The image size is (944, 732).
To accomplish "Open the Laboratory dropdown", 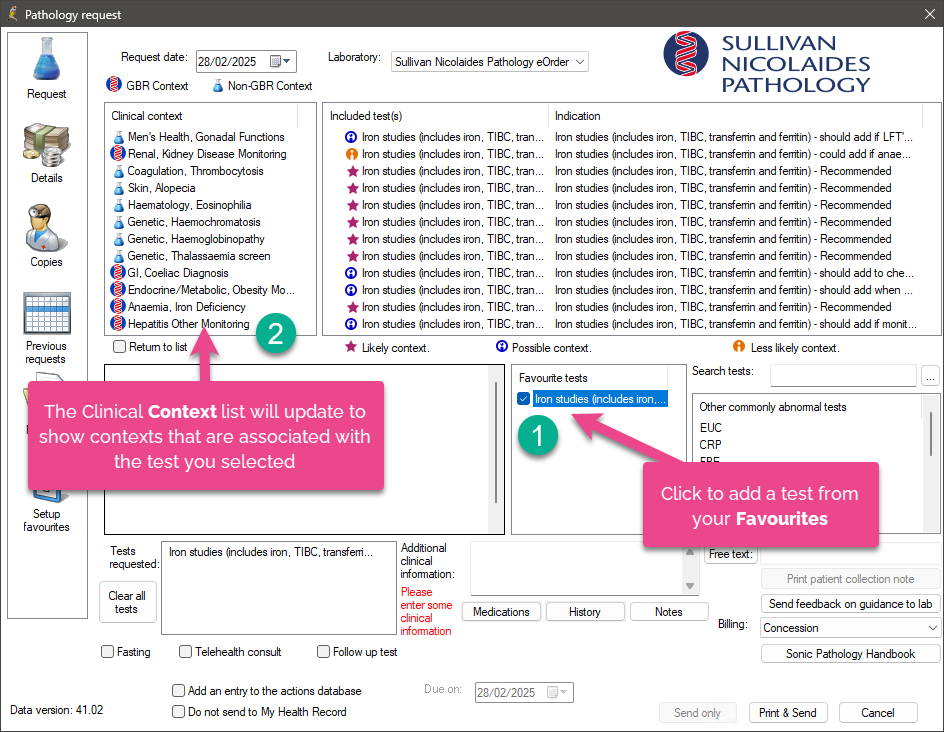I will pyautogui.click(x=578, y=61).
